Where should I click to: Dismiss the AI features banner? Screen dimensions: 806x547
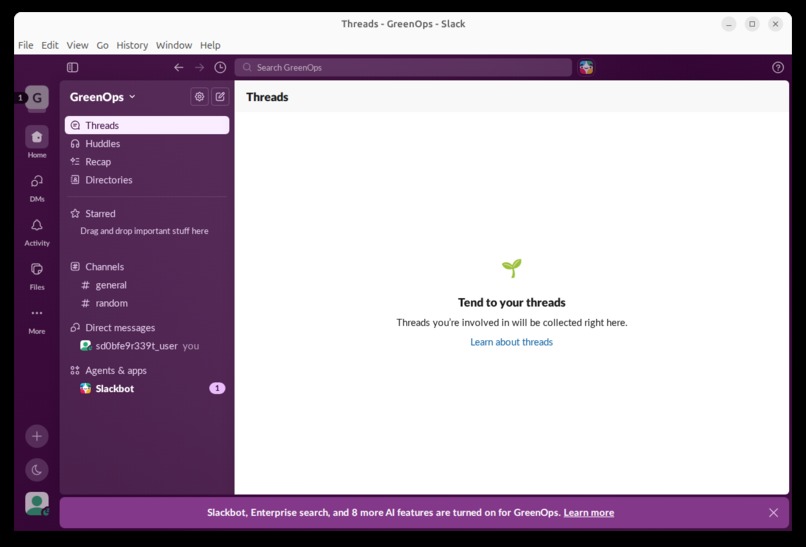click(x=773, y=513)
